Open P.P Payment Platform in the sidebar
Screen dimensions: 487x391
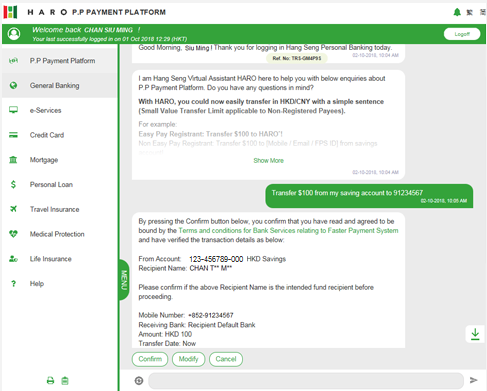[59, 61]
